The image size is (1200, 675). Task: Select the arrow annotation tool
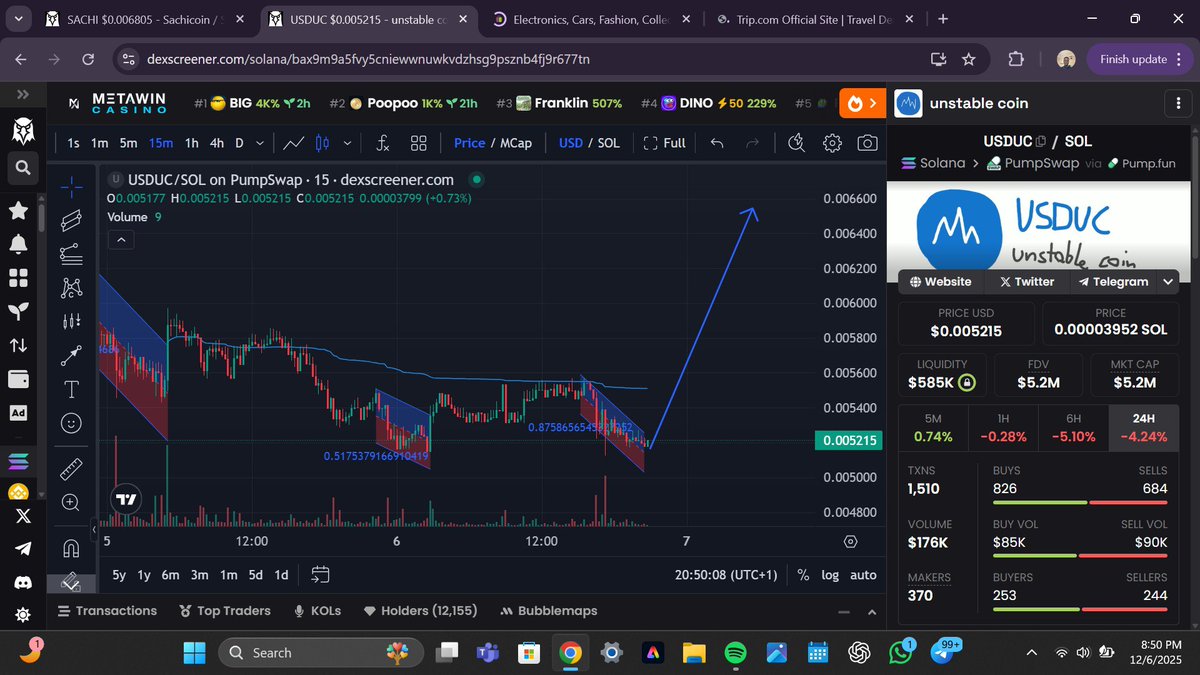coord(72,355)
